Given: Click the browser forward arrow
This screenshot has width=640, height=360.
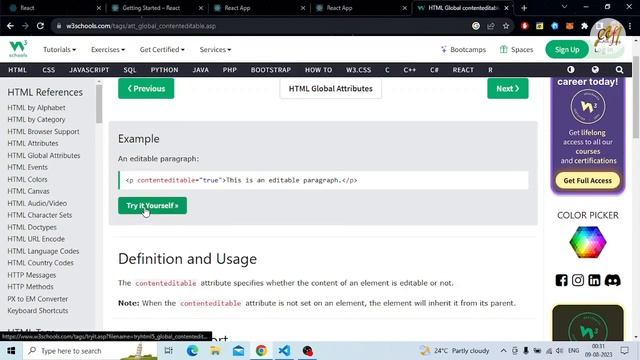Looking at the screenshot, I should [25, 26].
